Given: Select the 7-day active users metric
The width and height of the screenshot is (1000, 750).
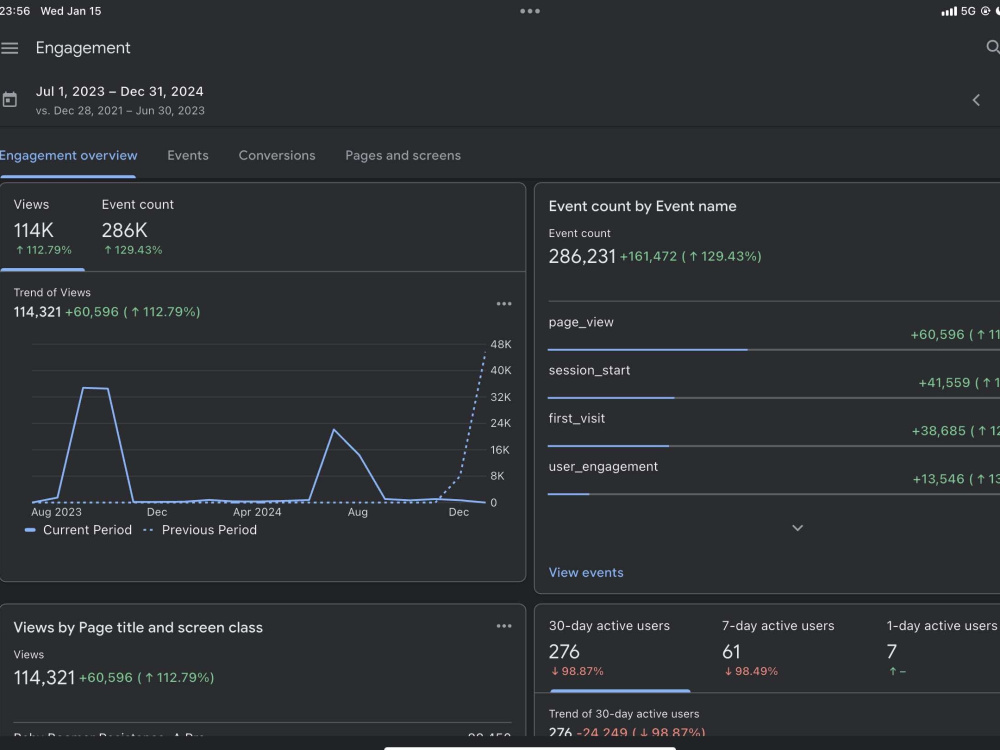Looking at the screenshot, I should point(777,649).
